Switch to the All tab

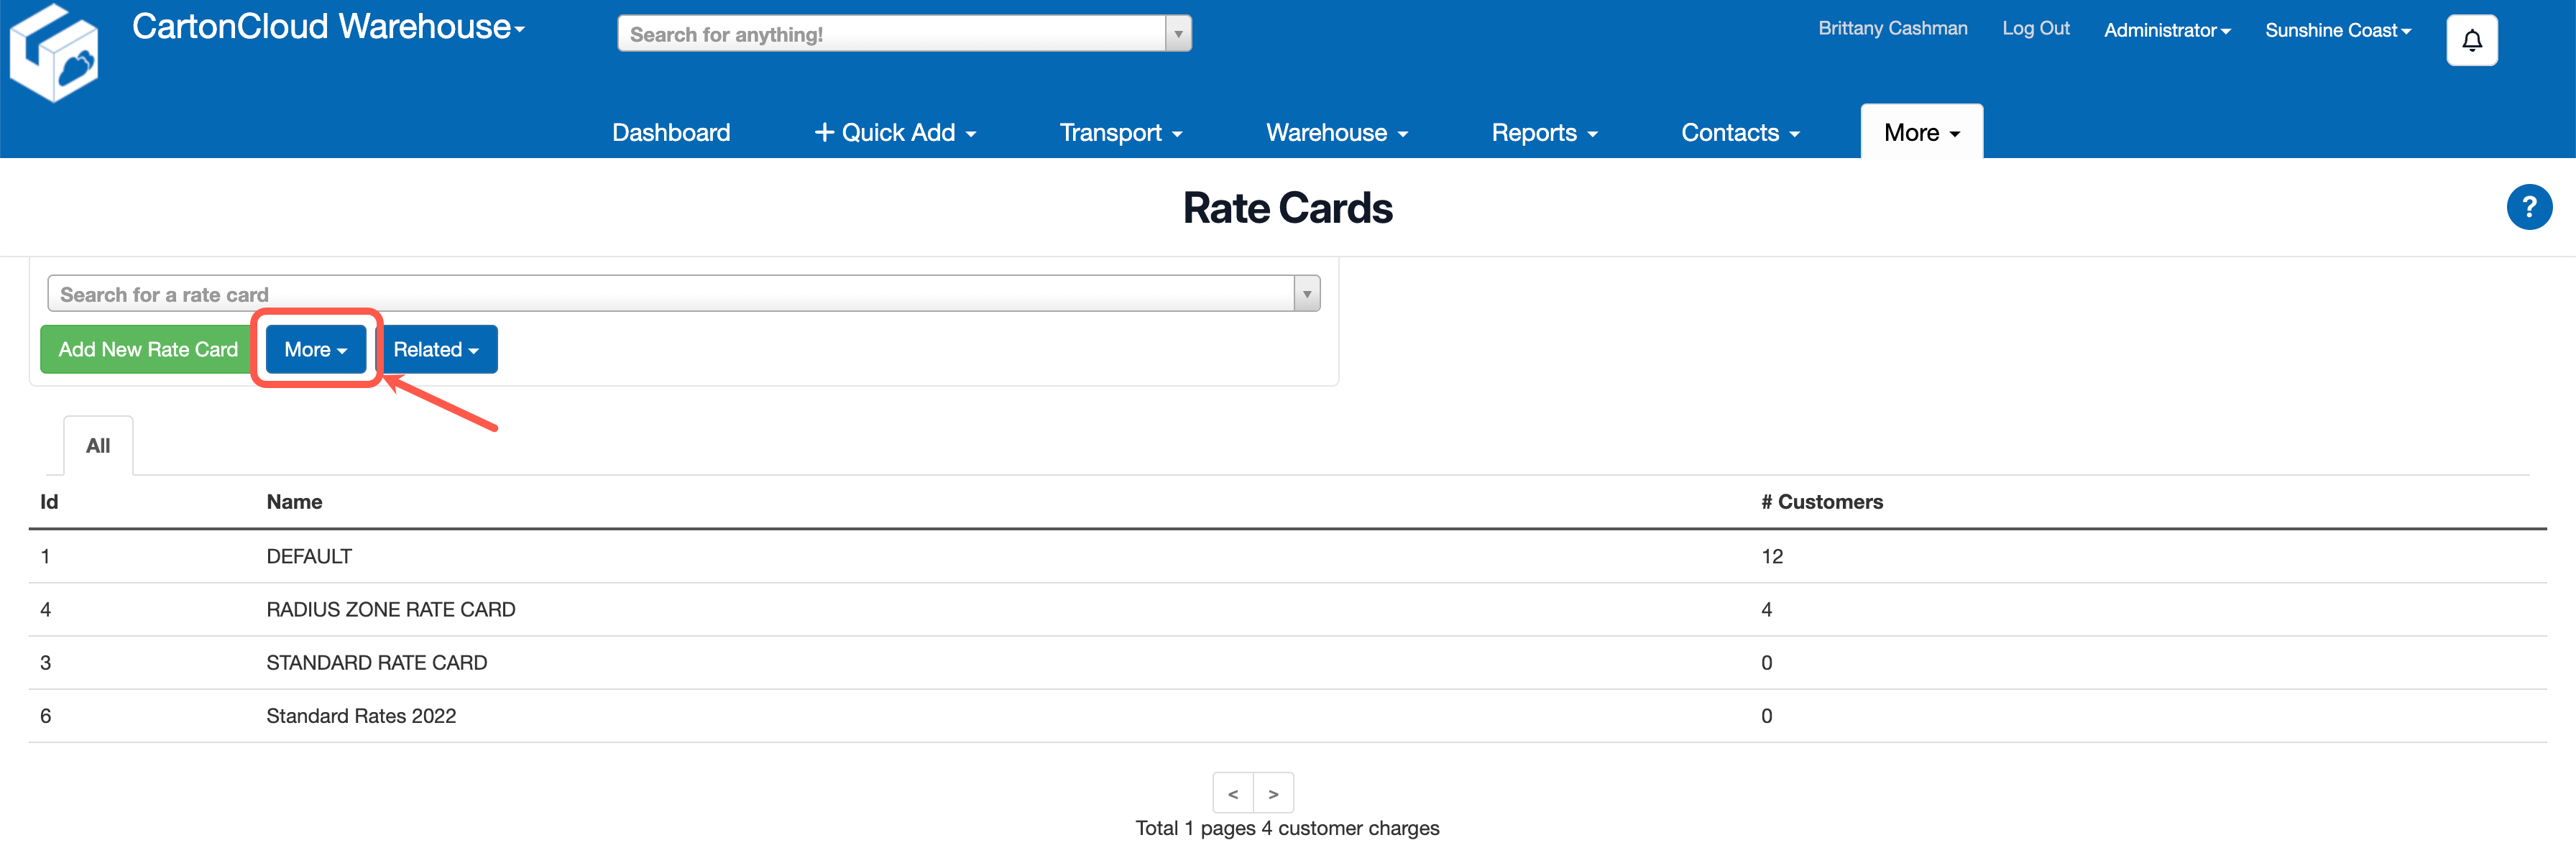(97, 445)
